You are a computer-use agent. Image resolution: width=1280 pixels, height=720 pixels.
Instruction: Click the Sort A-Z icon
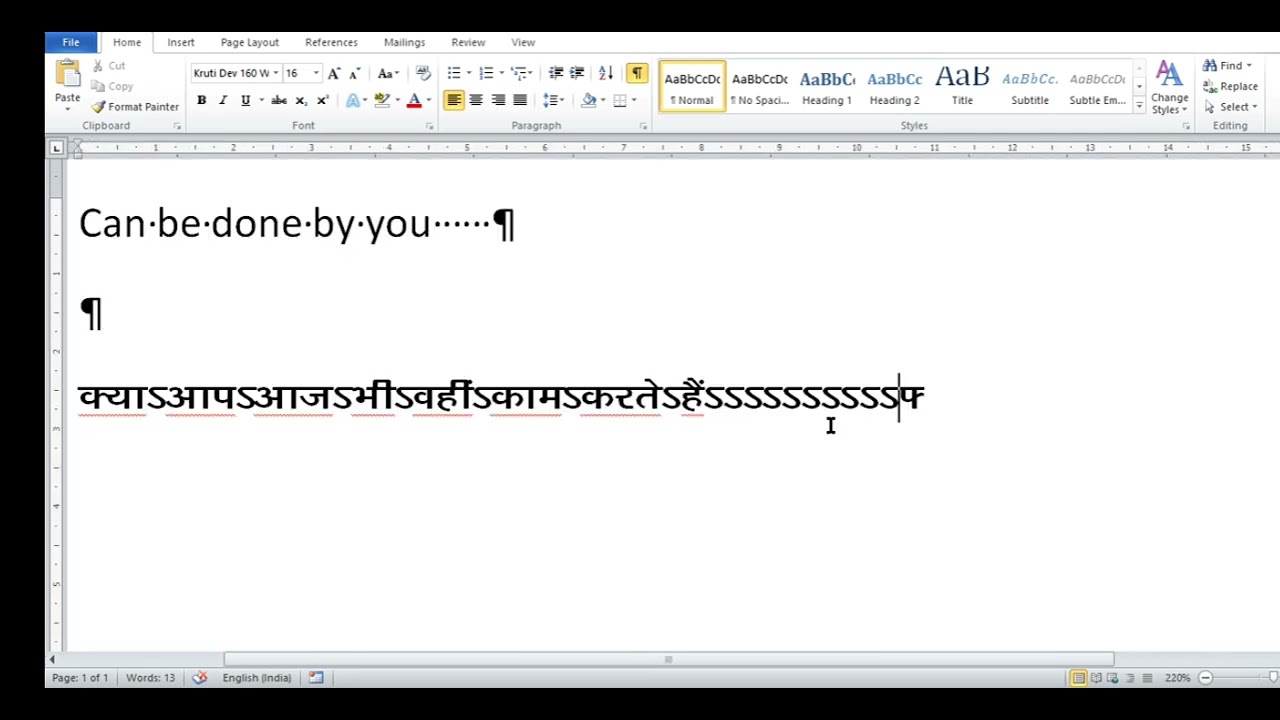pos(606,73)
